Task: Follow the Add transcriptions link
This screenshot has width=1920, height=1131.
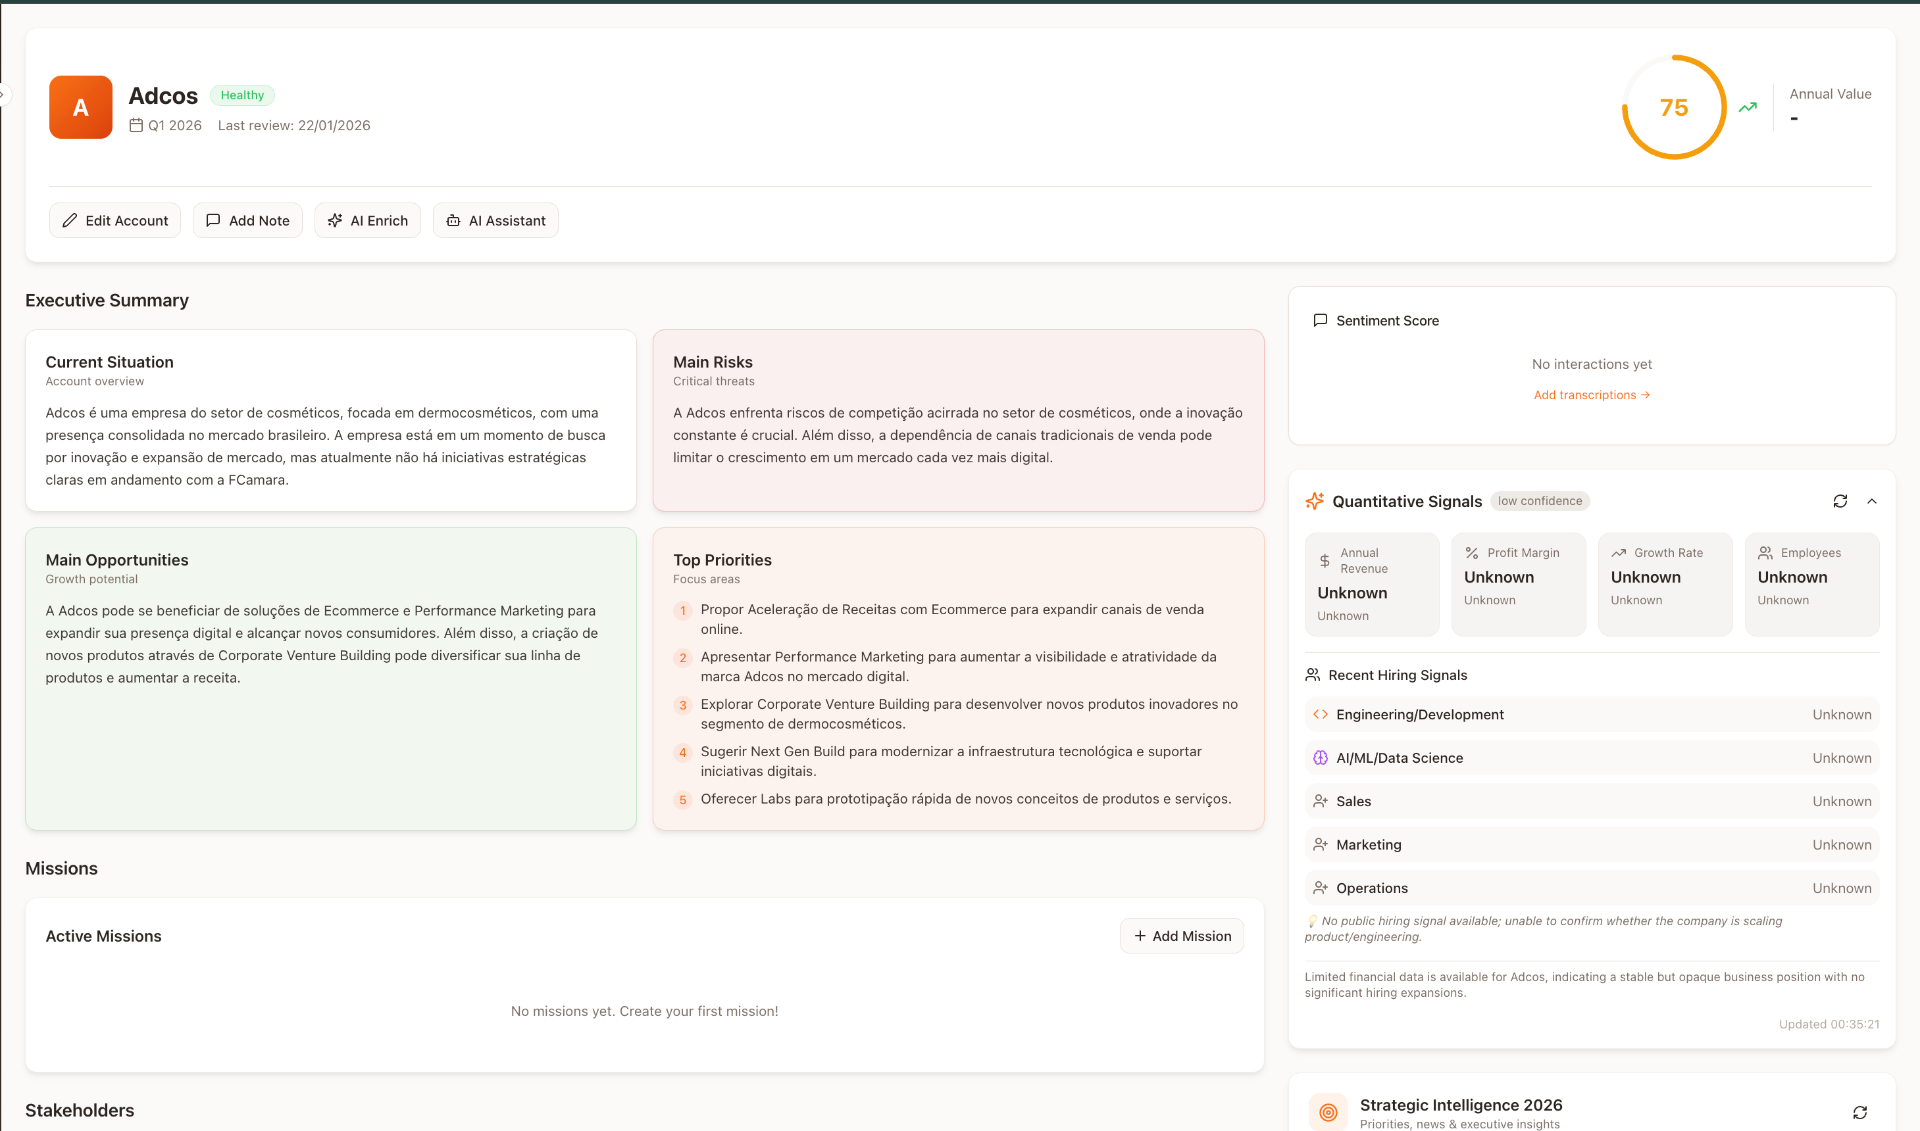Action: pos(1592,395)
